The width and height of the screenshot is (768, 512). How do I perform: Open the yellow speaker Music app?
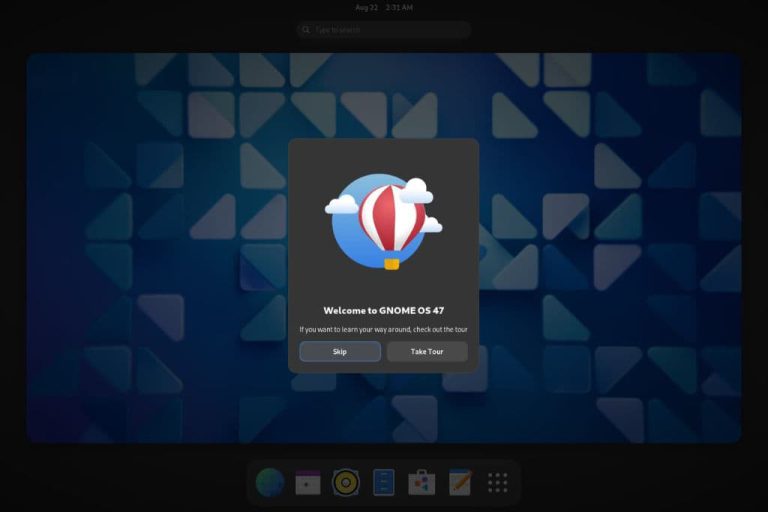click(x=346, y=483)
